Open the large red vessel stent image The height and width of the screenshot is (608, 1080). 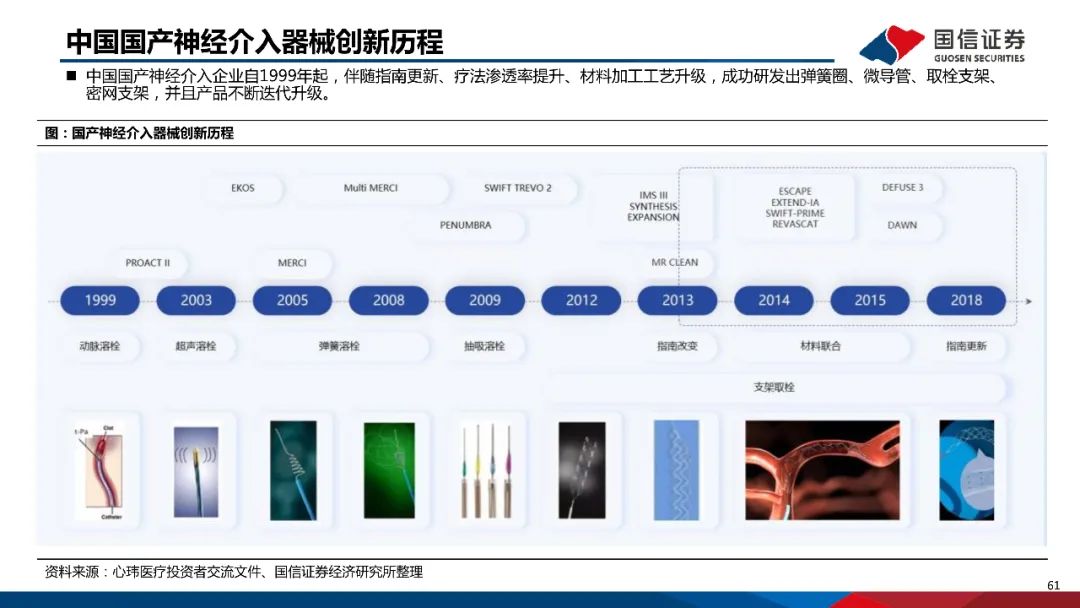[822, 470]
